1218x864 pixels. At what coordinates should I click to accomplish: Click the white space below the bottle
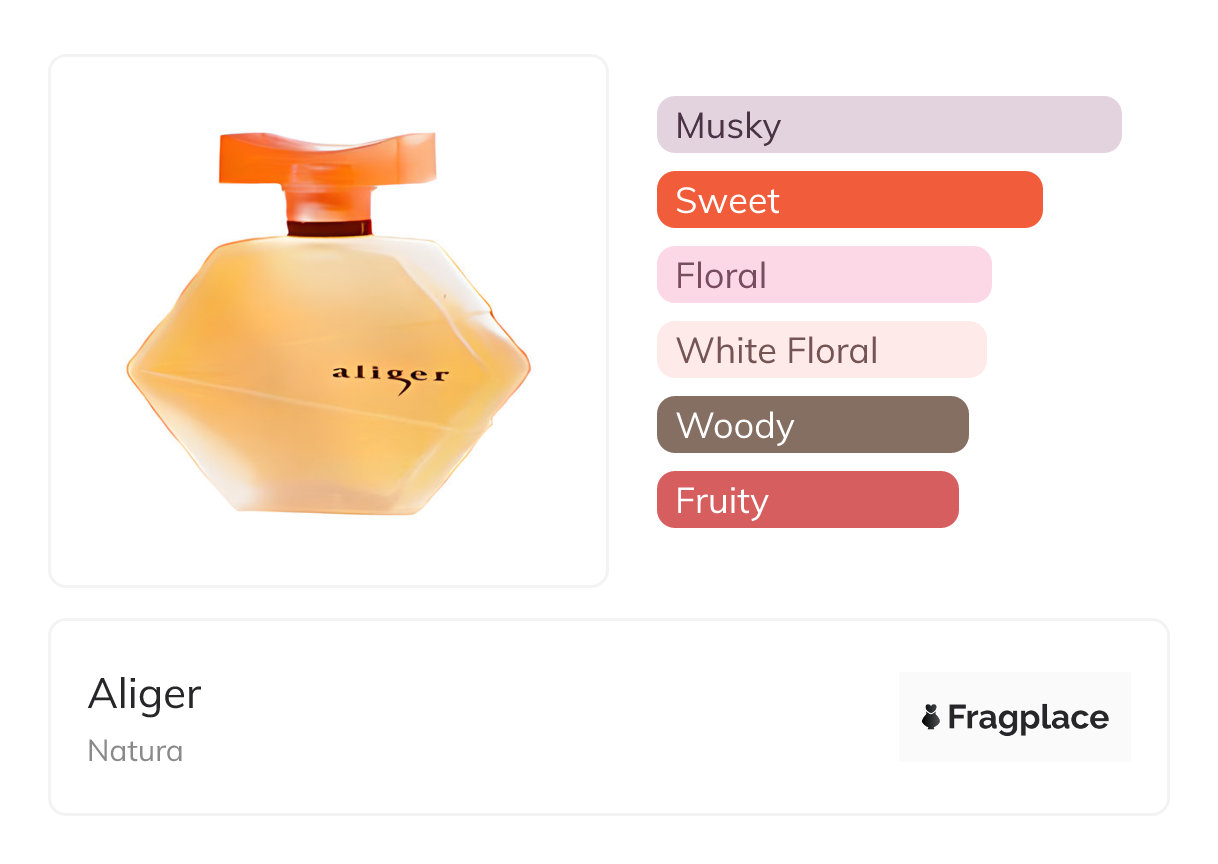[328, 550]
